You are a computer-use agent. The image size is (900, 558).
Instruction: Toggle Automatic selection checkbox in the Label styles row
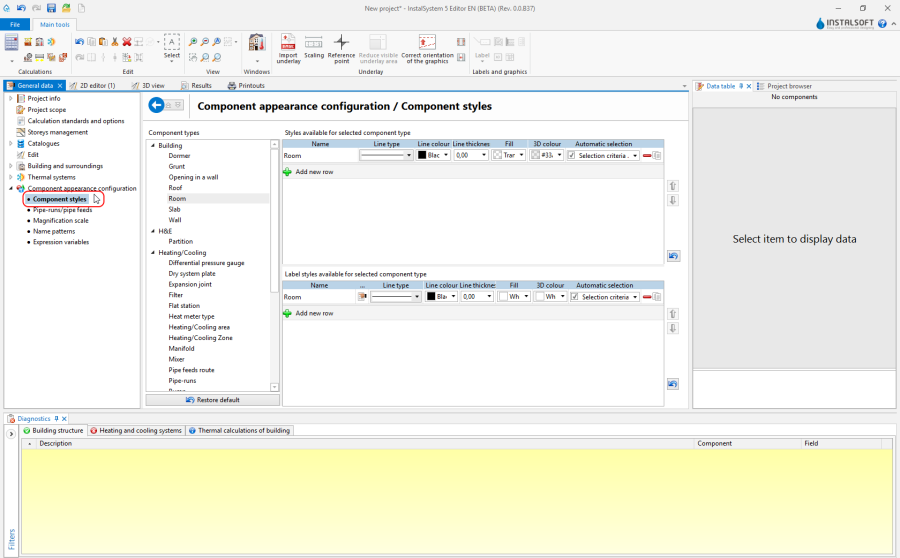coord(575,297)
